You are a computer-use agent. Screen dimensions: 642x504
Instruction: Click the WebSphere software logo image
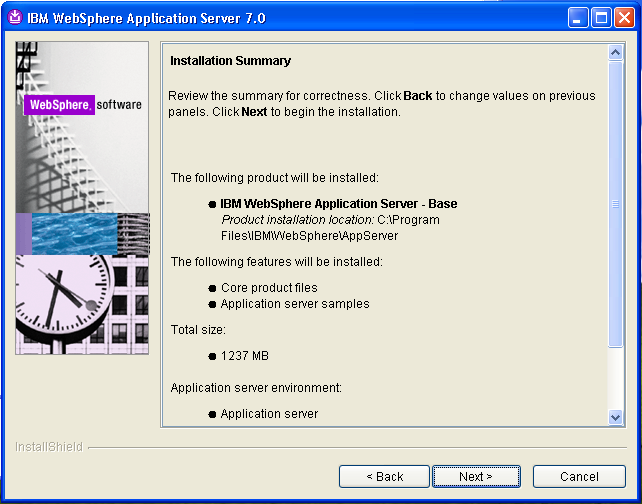click(83, 105)
